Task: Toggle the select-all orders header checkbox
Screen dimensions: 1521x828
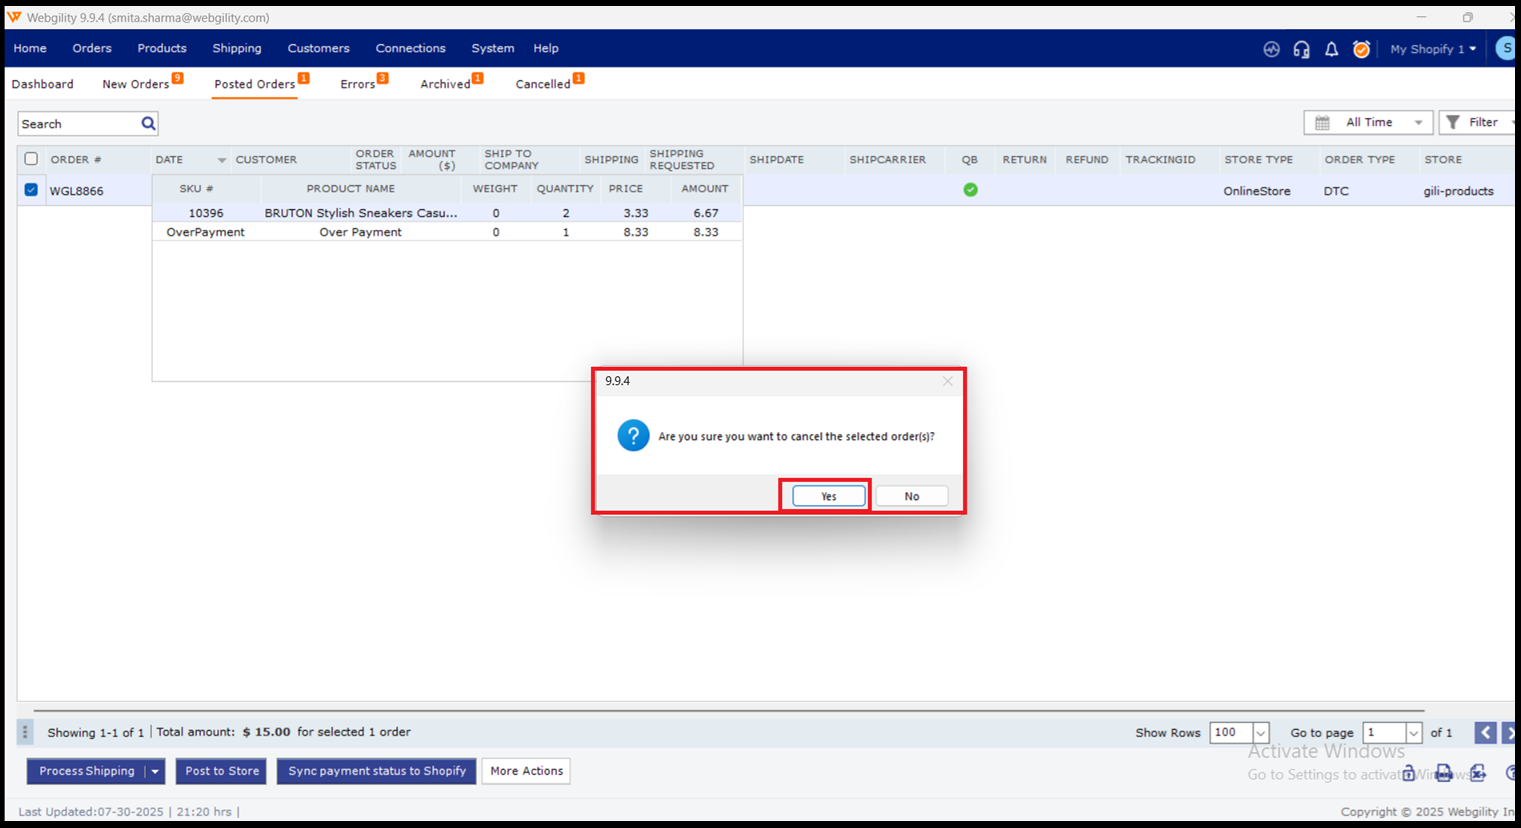Action: [x=31, y=159]
